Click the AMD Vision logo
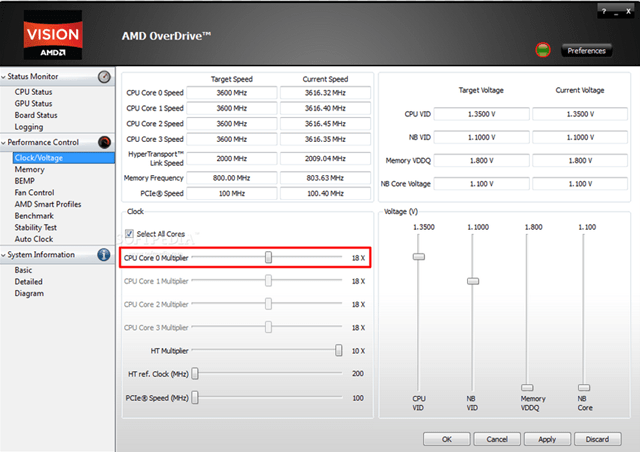The image size is (640, 452). (53, 35)
